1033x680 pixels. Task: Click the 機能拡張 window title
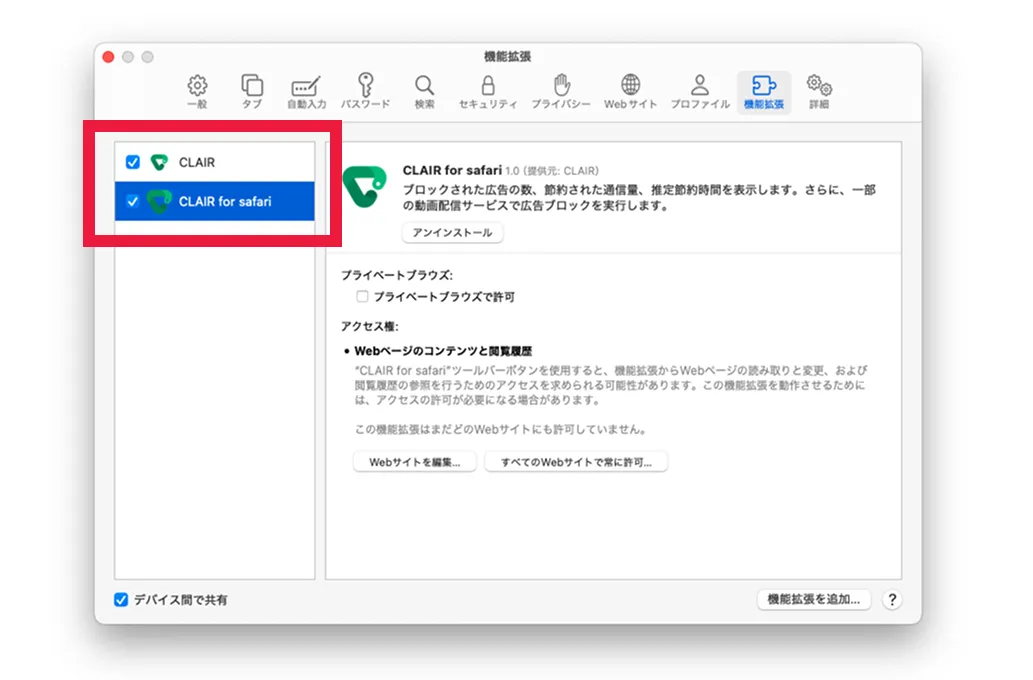click(507, 57)
